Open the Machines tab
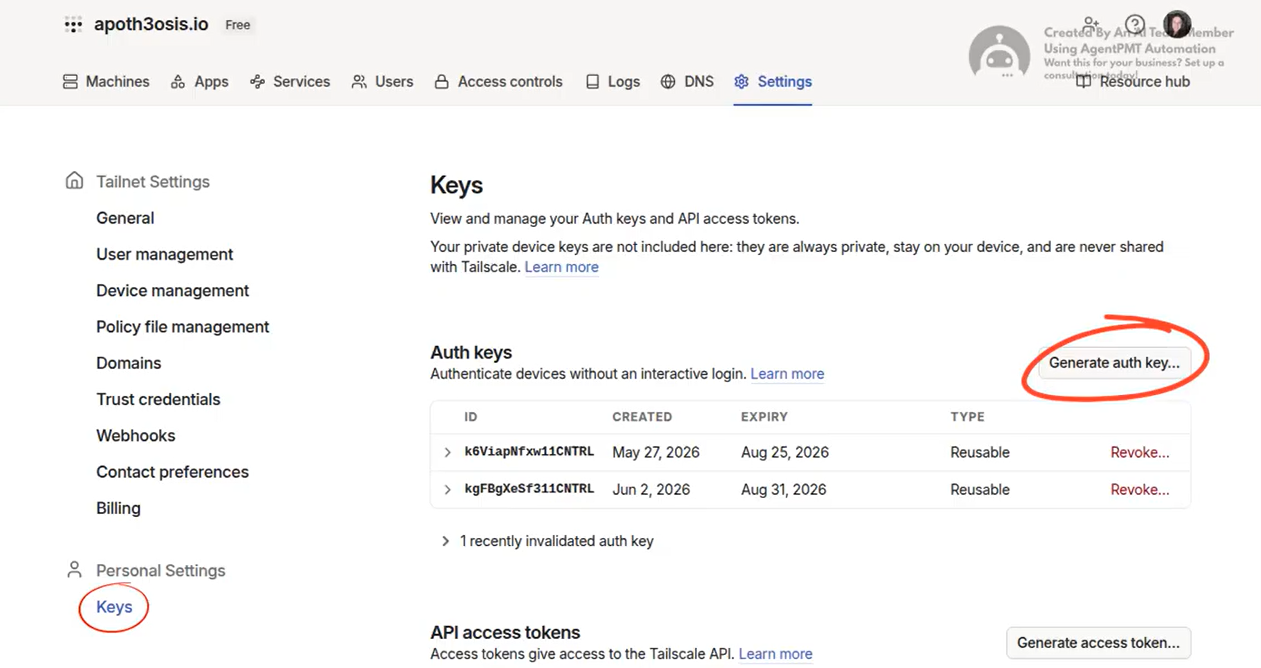The image size is (1261, 668). [x=106, y=82]
